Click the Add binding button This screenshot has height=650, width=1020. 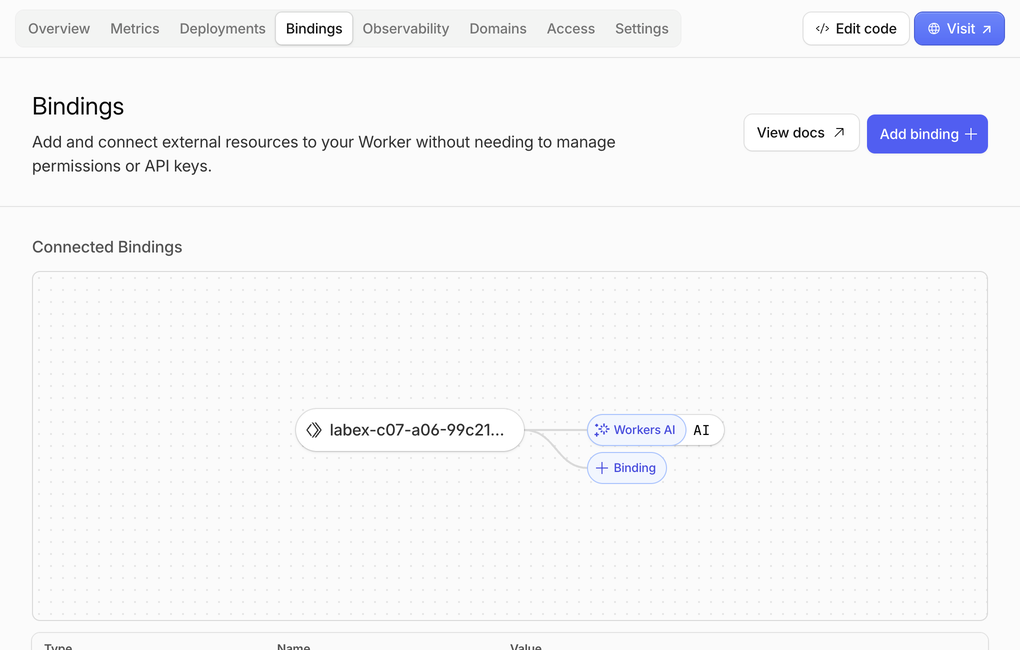928,134
